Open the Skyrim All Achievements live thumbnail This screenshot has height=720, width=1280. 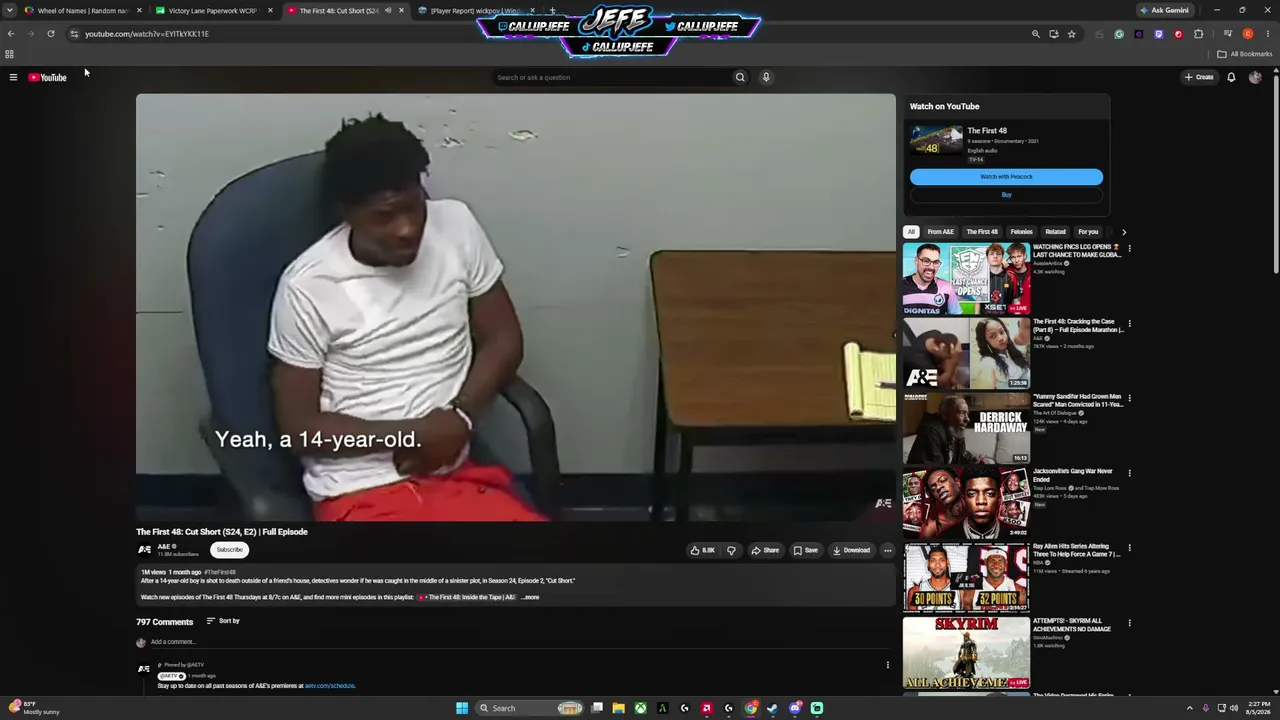click(x=966, y=653)
